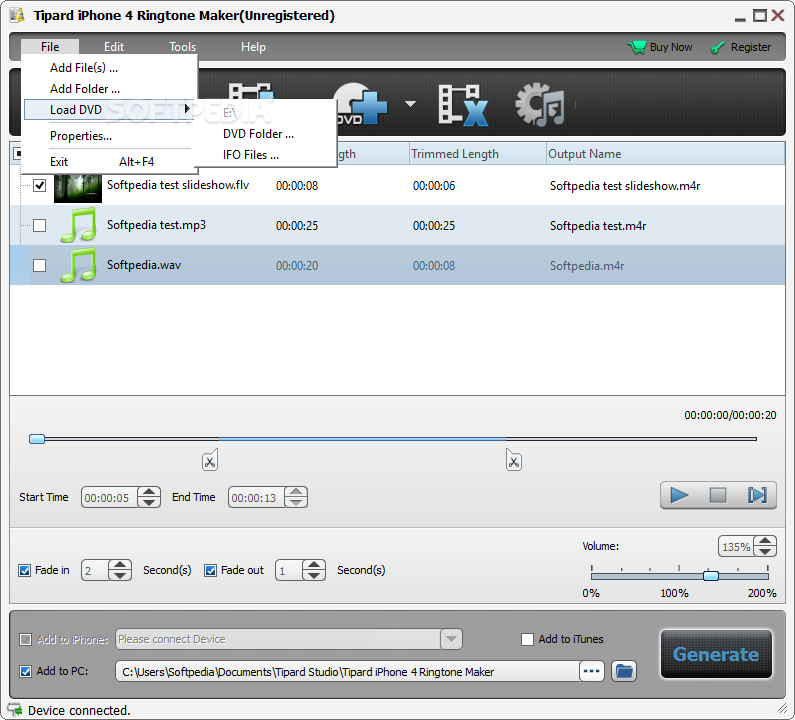Viewport: 795px width, 720px height.
Task: Click the end trim scissors marker
Action: click(x=514, y=460)
